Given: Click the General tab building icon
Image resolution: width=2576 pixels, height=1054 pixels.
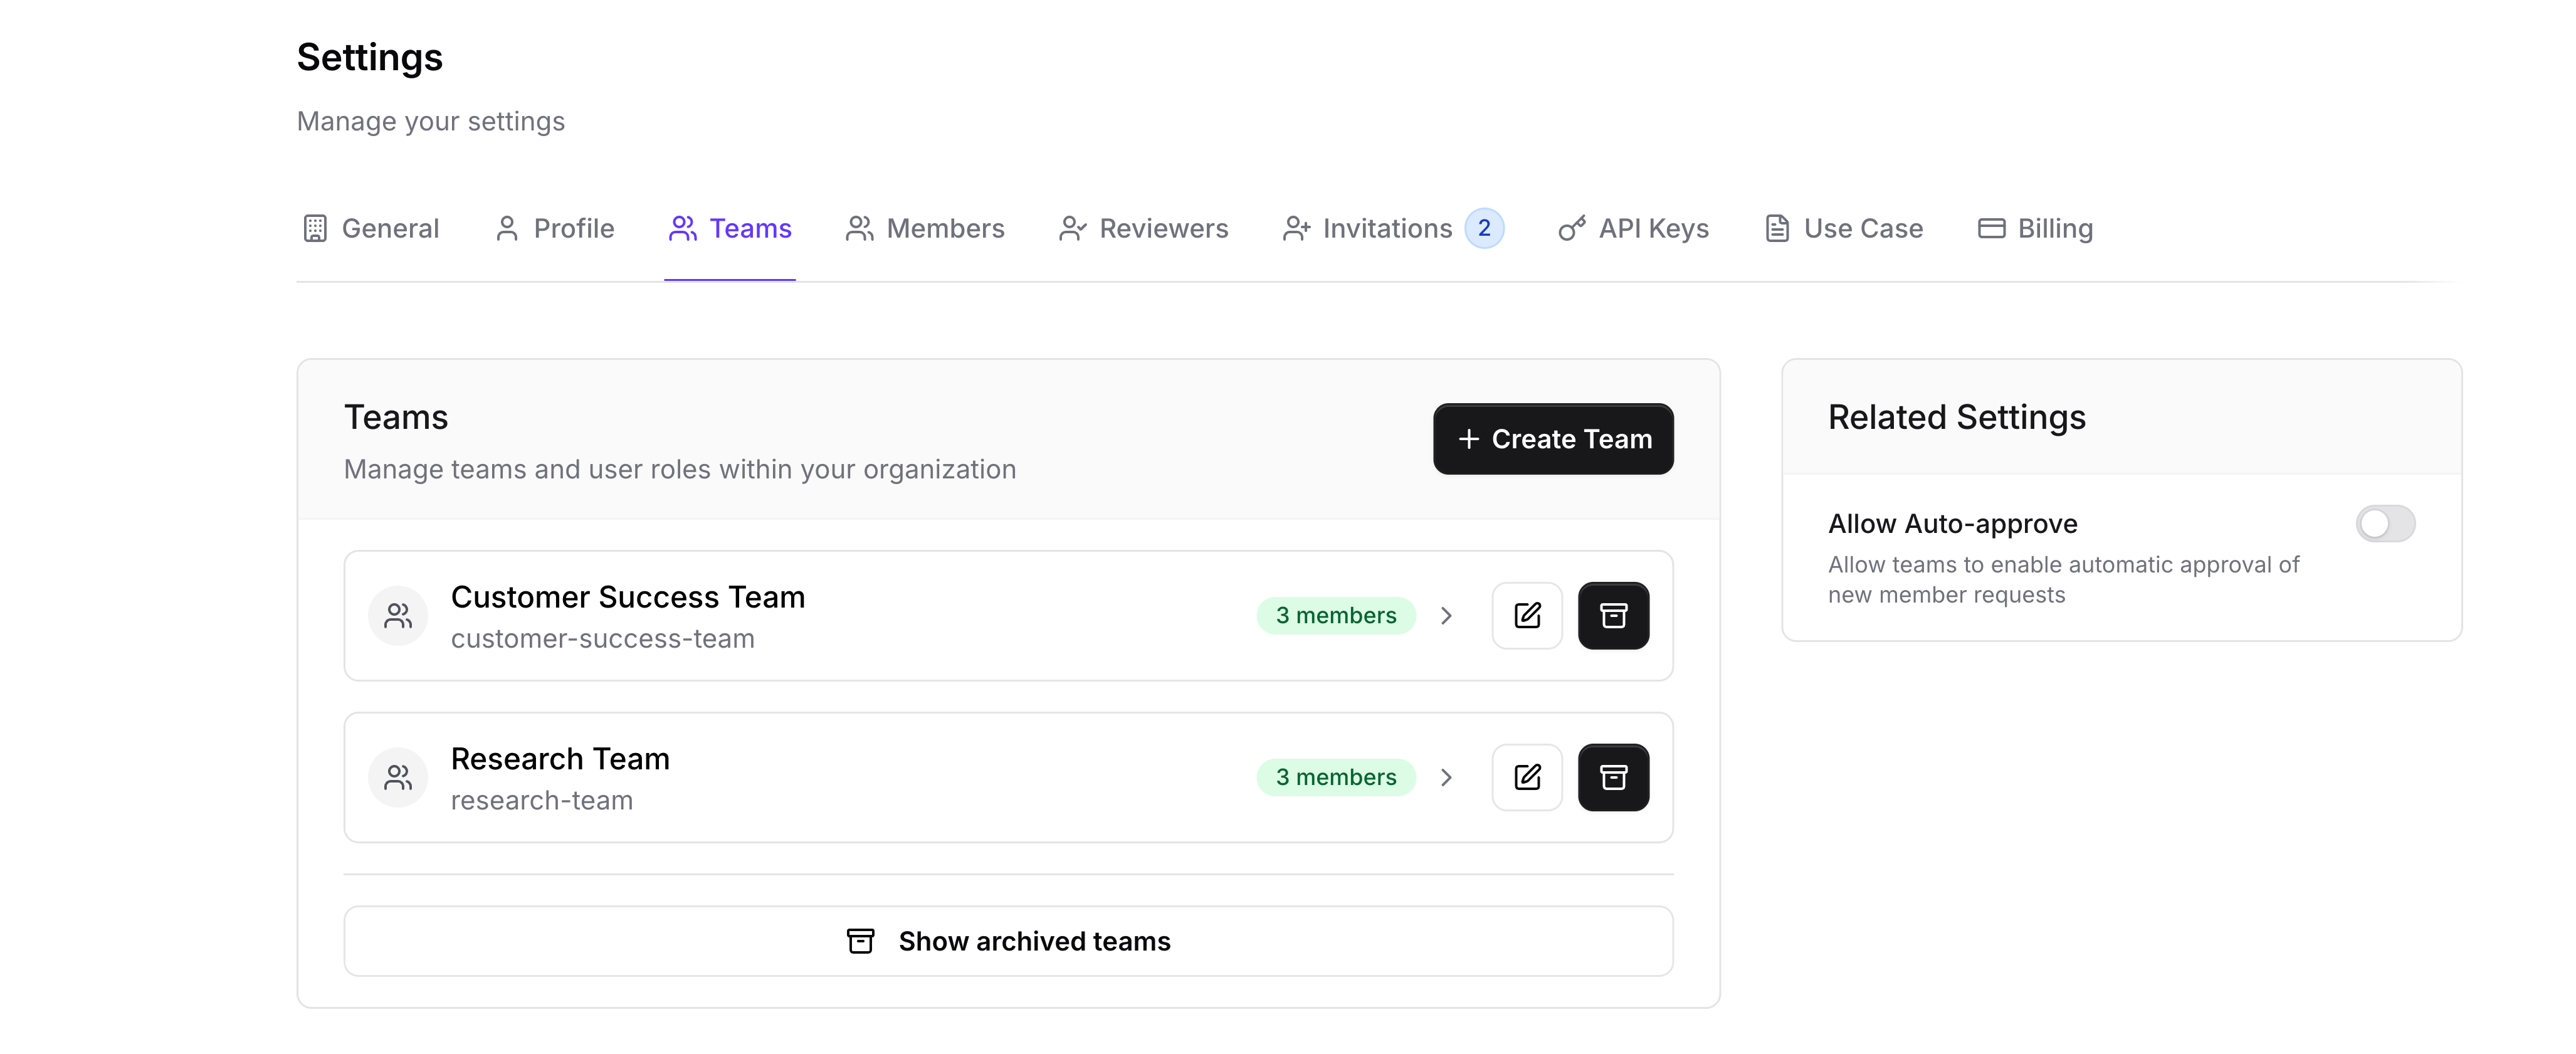Looking at the screenshot, I should (315, 228).
